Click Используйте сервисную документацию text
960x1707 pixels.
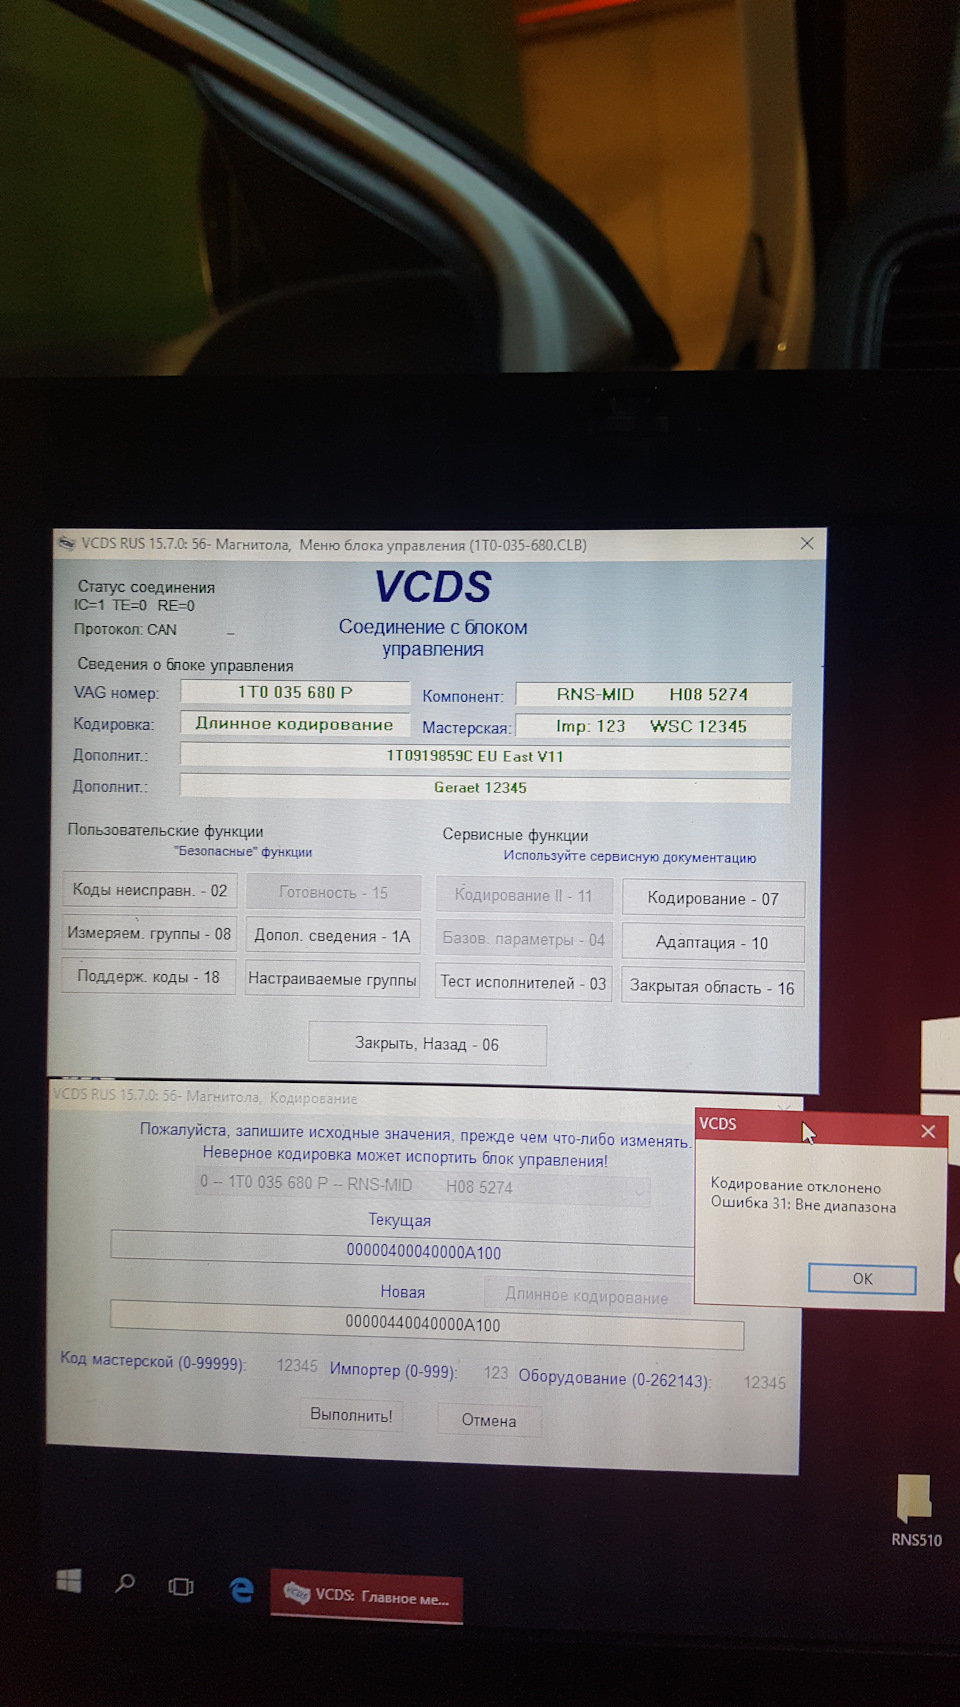pos(630,857)
